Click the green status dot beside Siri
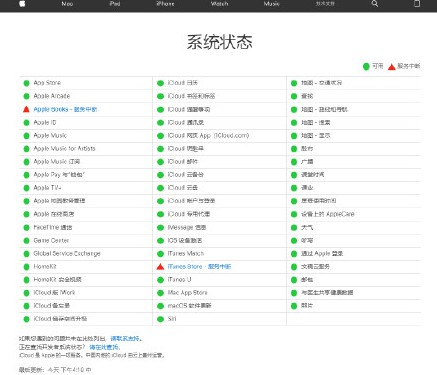 (160, 319)
